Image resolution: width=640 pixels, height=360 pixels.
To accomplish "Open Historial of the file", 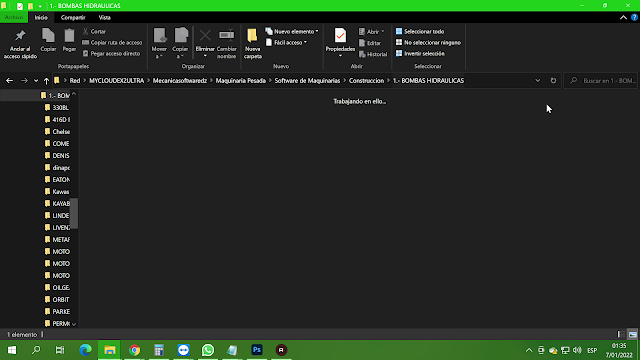I will pos(373,54).
